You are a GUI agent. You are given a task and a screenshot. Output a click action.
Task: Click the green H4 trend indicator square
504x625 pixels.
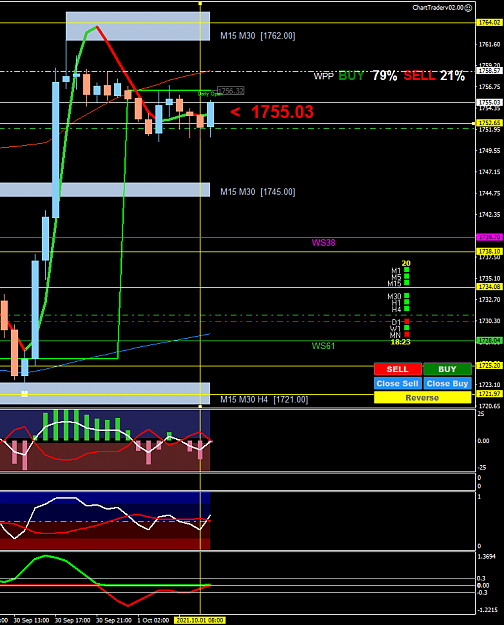[407, 309]
